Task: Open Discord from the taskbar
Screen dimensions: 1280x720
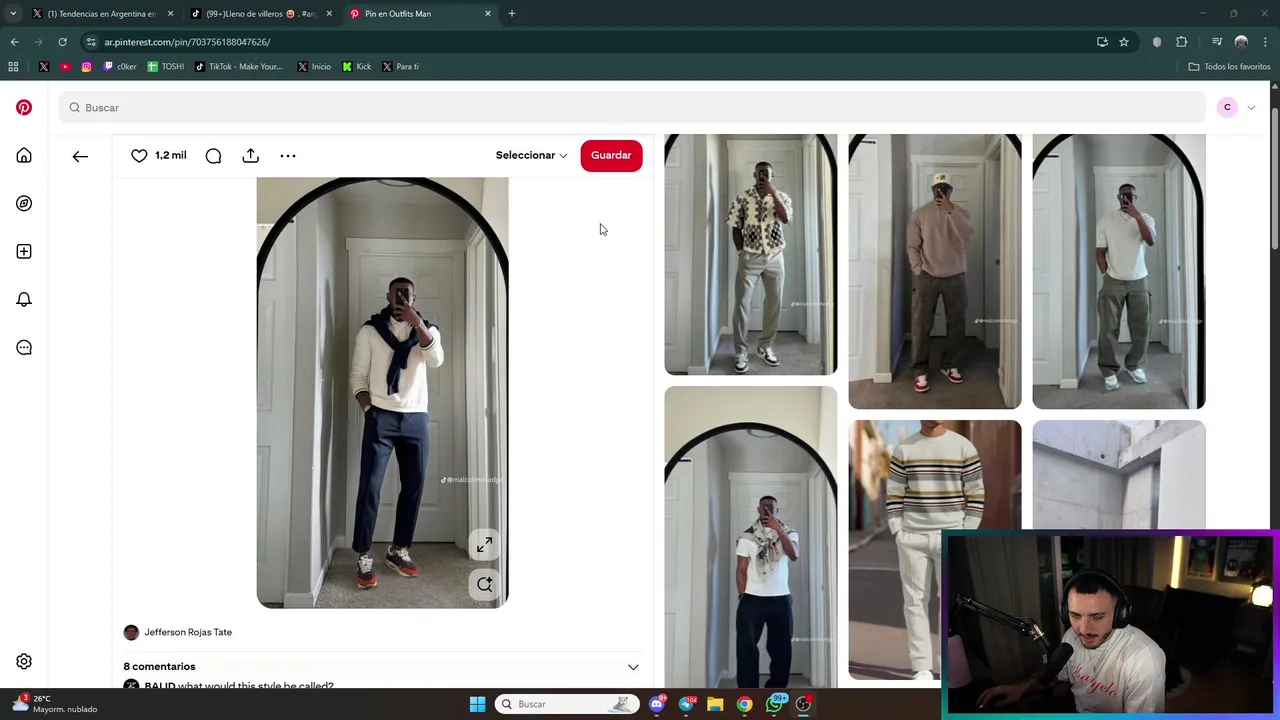Action: click(x=657, y=704)
